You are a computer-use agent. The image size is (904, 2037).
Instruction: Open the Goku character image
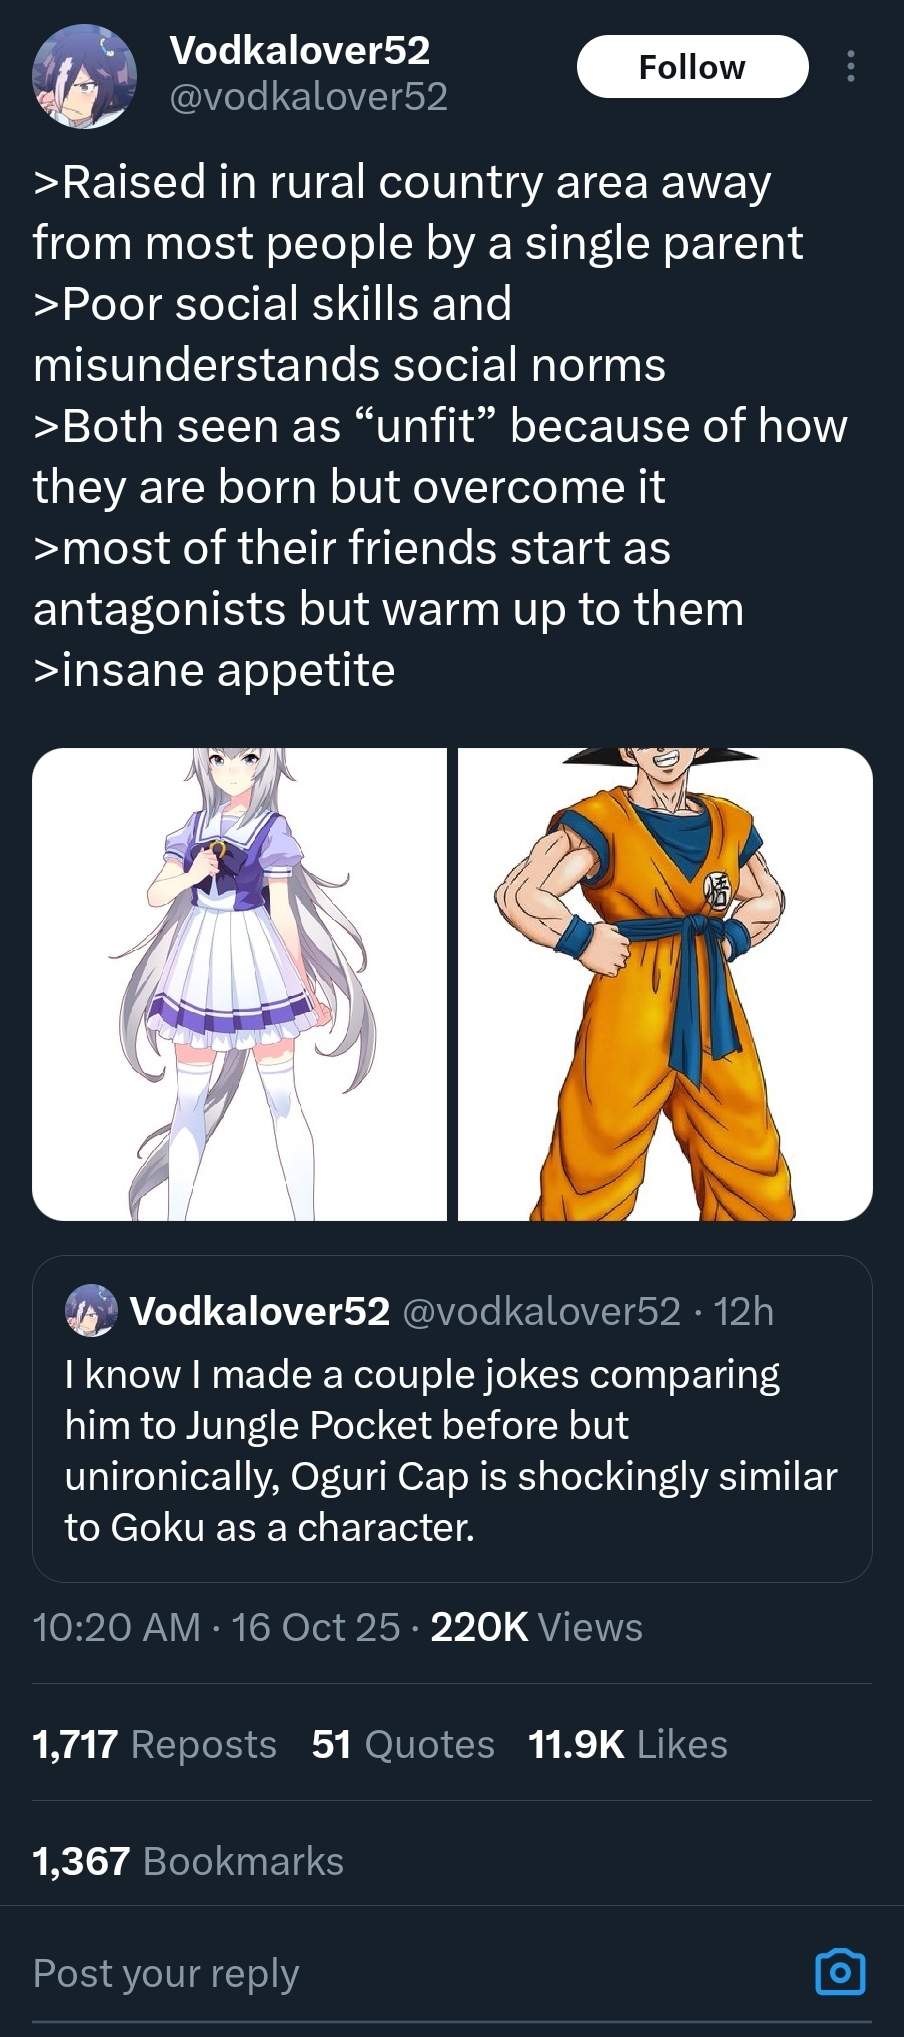click(x=665, y=984)
